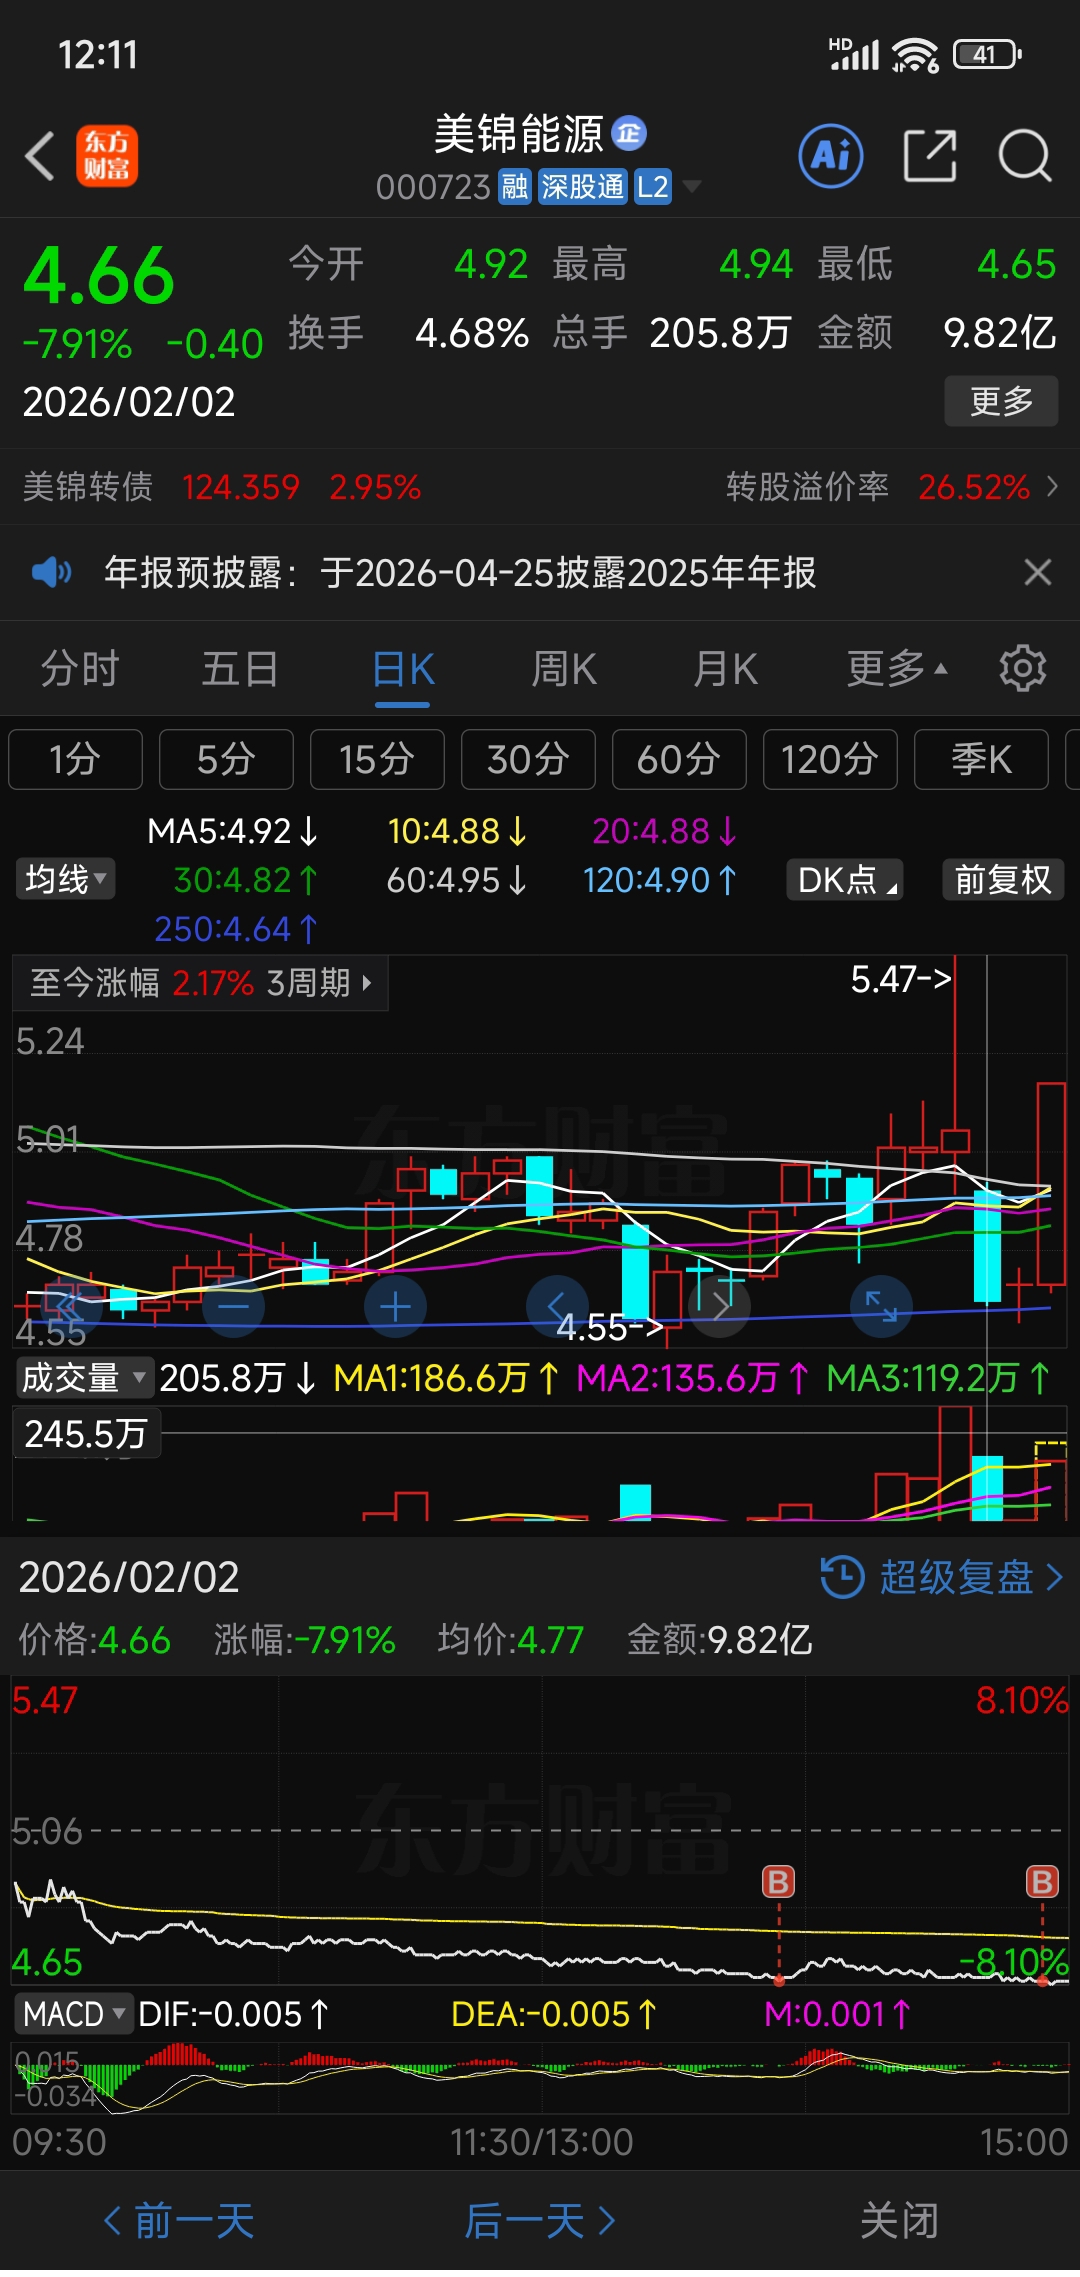The width and height of the screenshot is (1080, 2277).
Task: Tap the L2 level badge
Action: [653, 187]
